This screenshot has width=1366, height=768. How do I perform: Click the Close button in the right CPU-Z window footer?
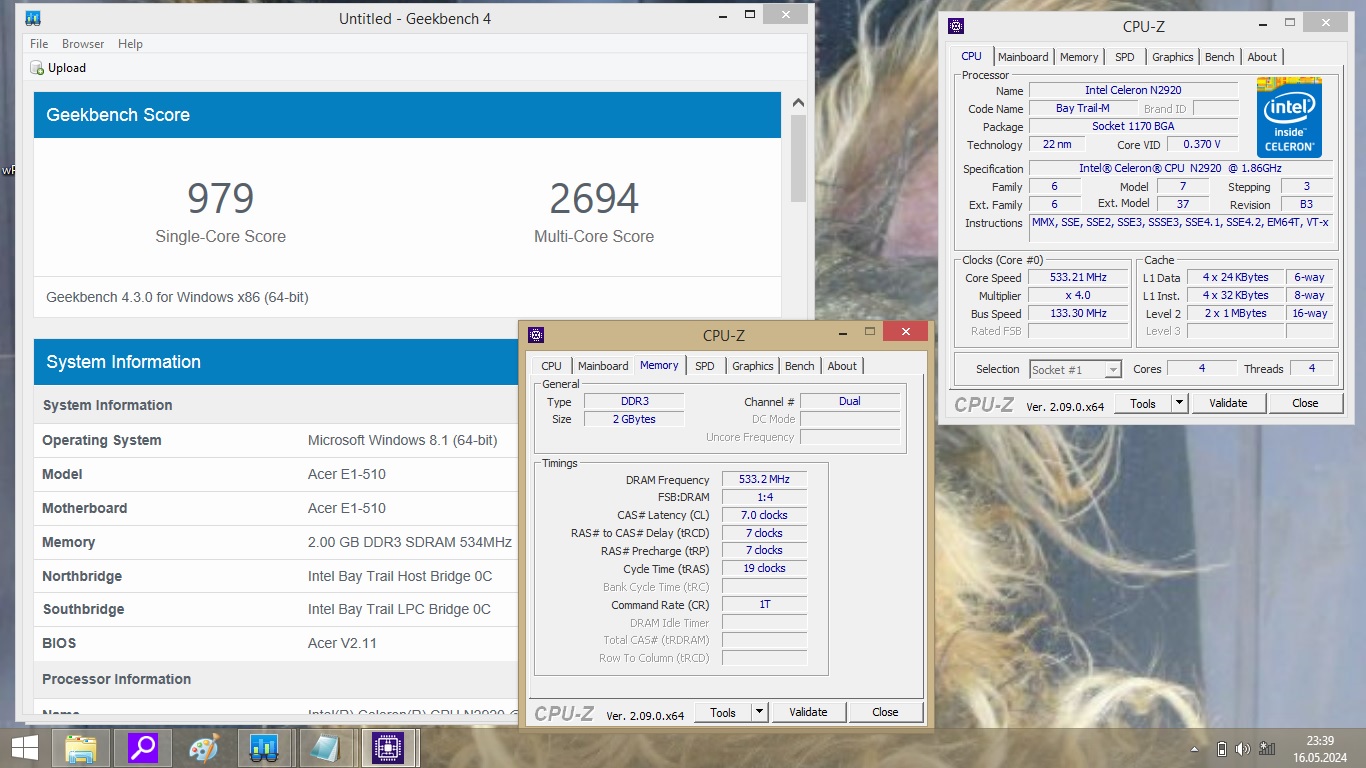[1305, 403]
